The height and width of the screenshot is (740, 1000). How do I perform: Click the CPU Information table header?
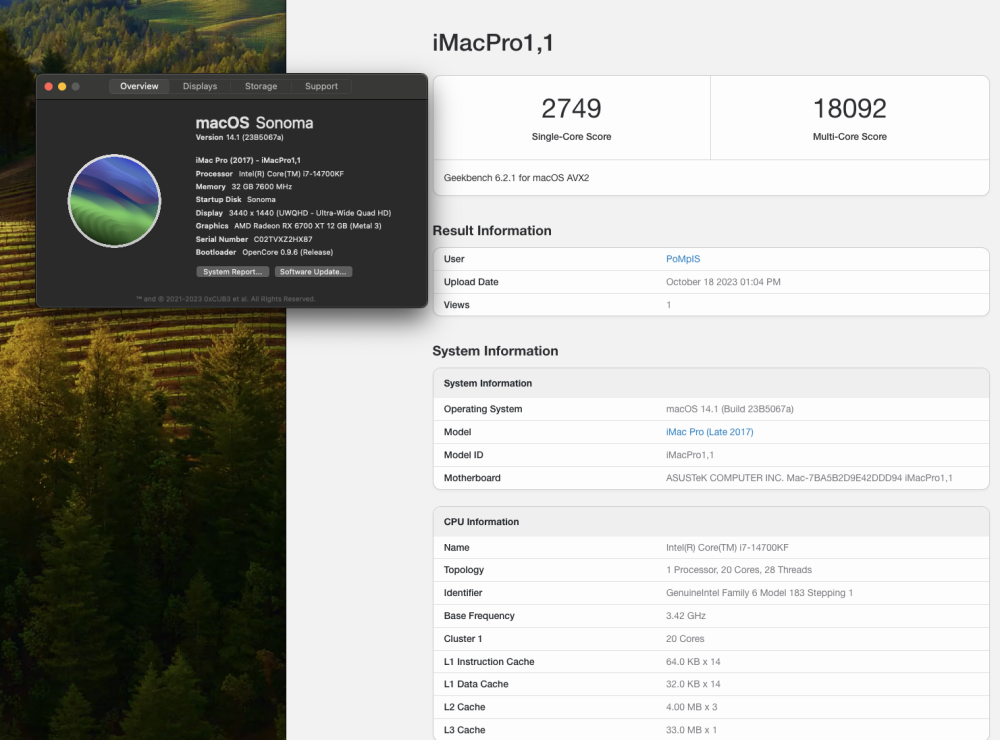pos(711,522)
